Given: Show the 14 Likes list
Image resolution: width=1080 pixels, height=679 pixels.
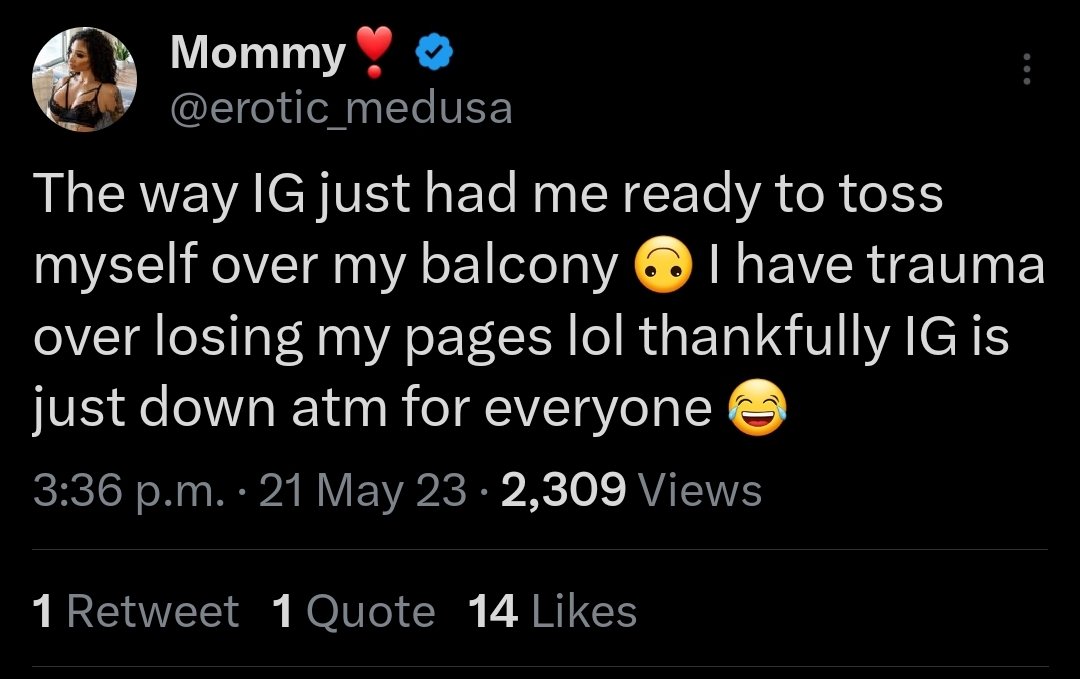Looking at the screenshot, I should tap(553, 612).
